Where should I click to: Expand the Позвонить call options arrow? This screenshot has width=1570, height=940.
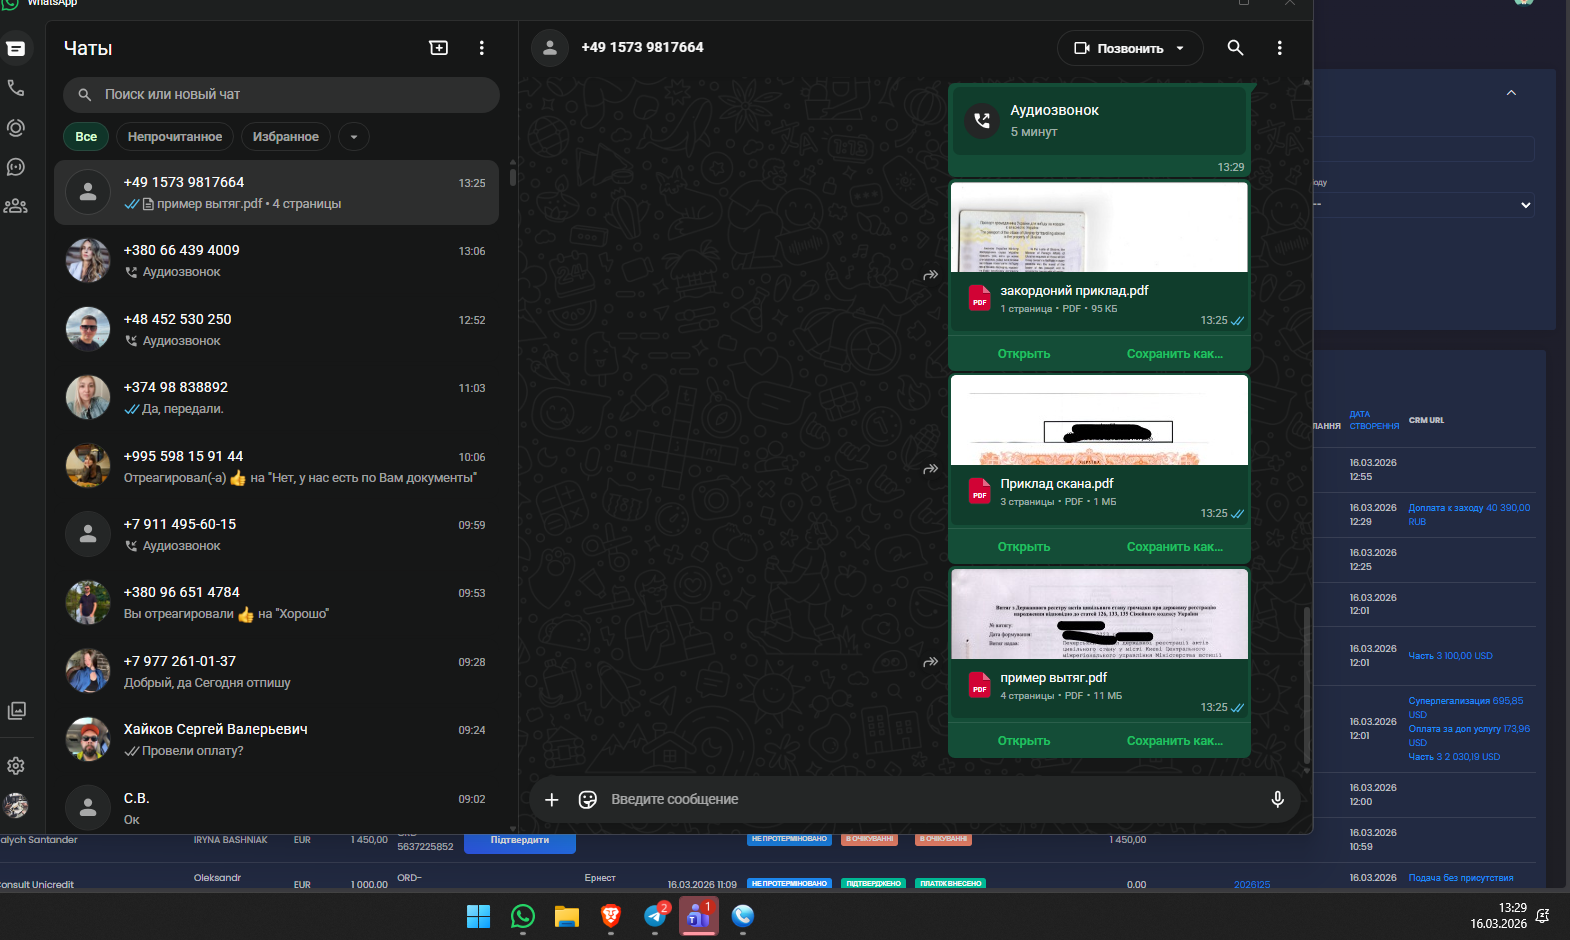pos(1180,48)
